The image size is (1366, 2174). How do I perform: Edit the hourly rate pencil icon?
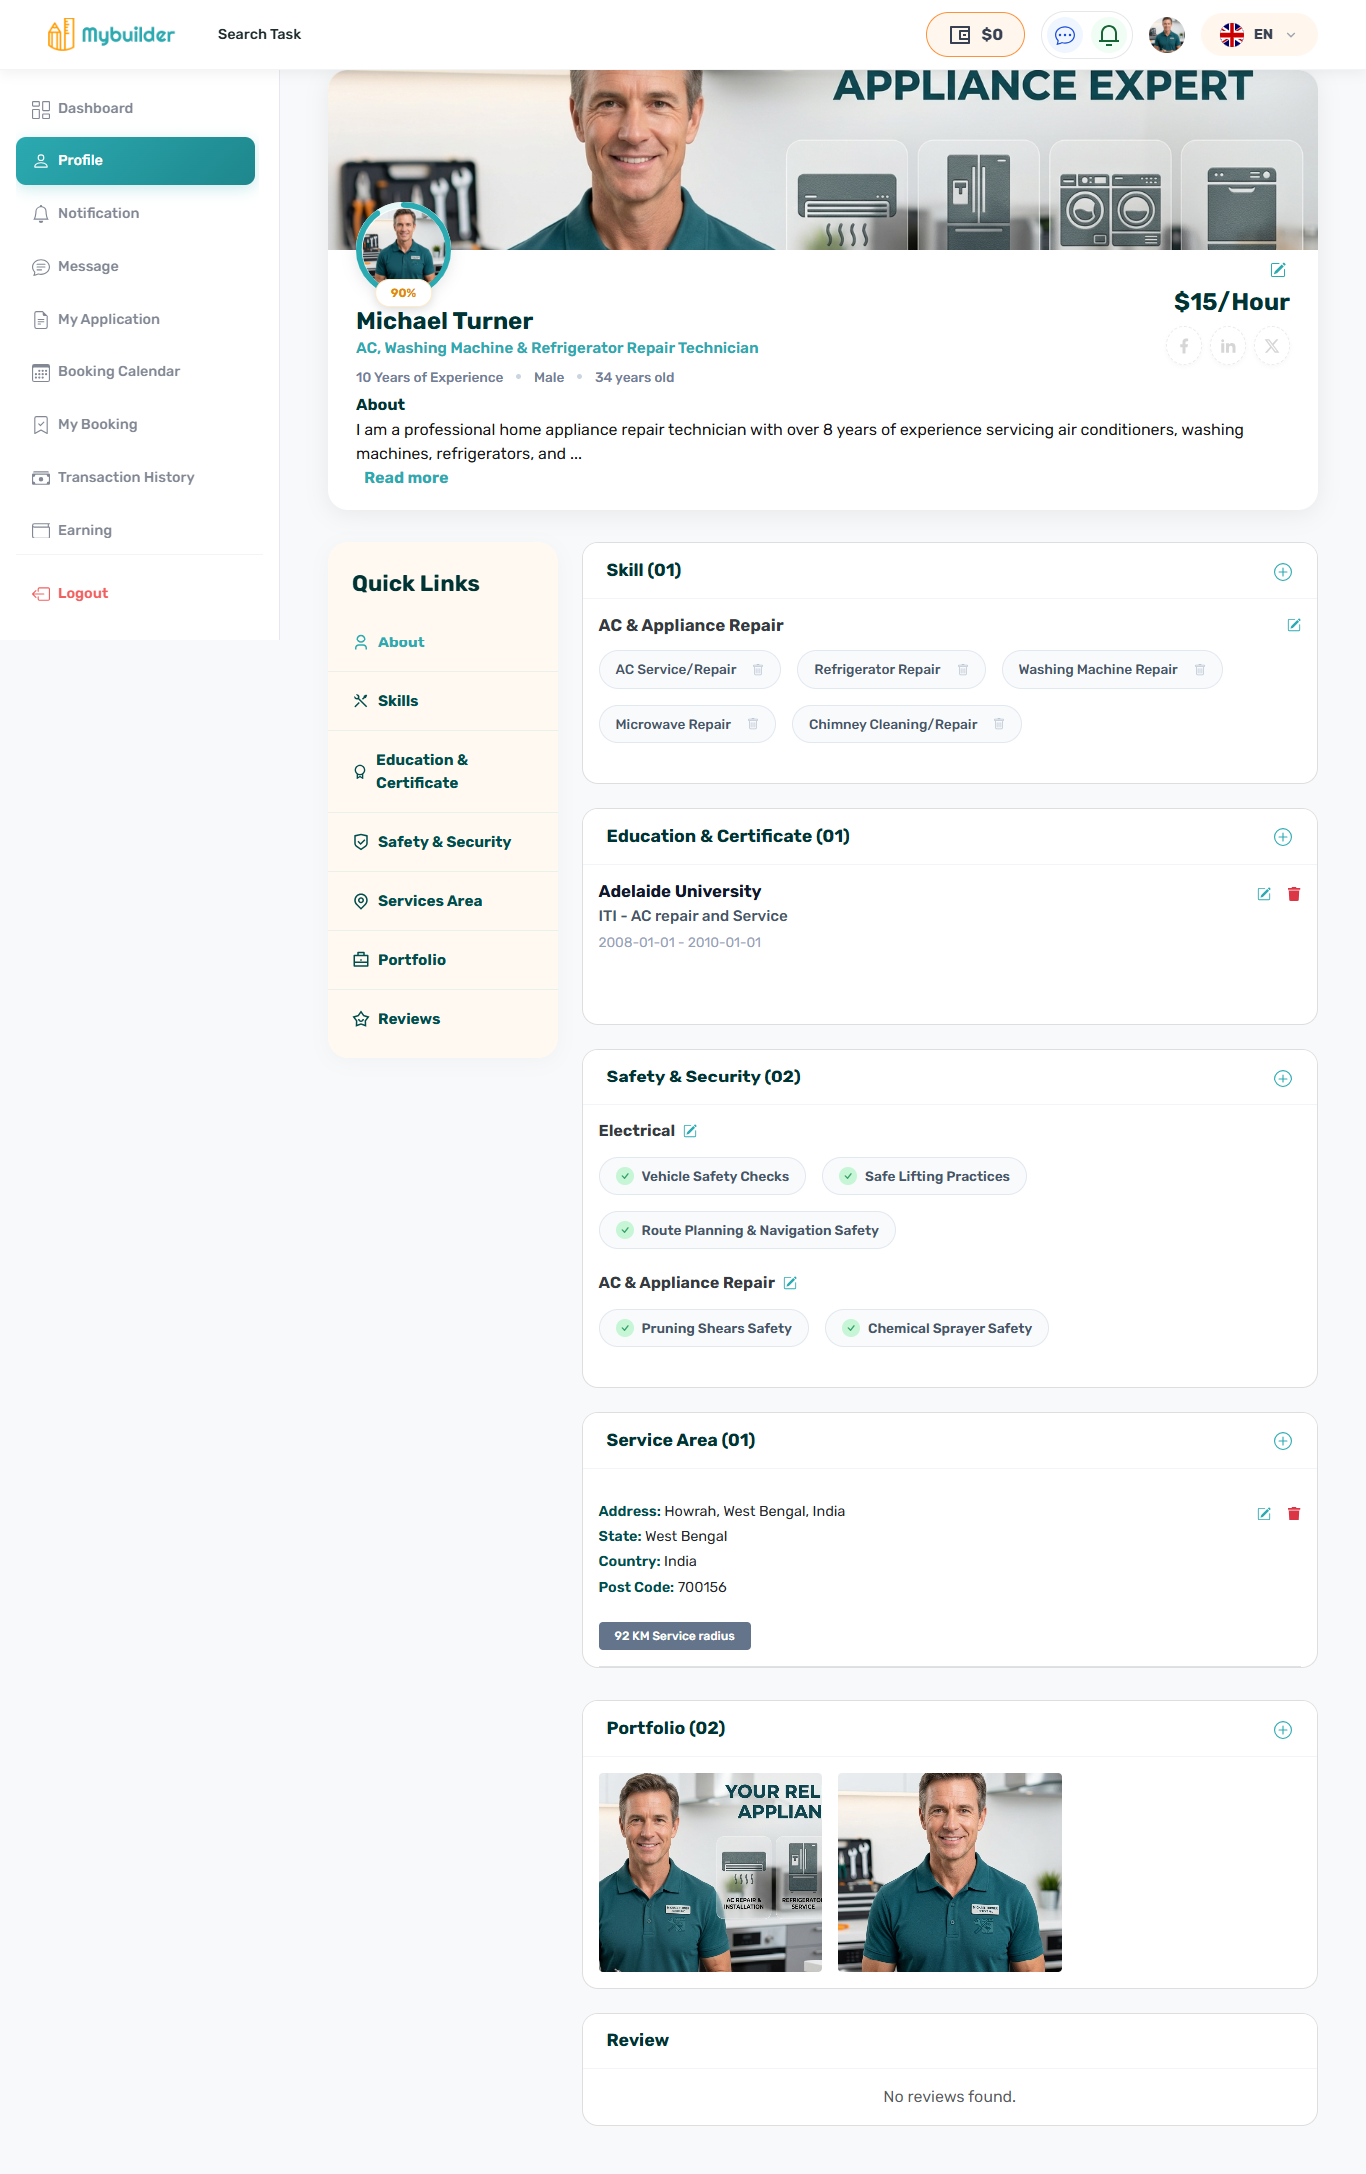pyautogui.click(x=1278, y=270)
